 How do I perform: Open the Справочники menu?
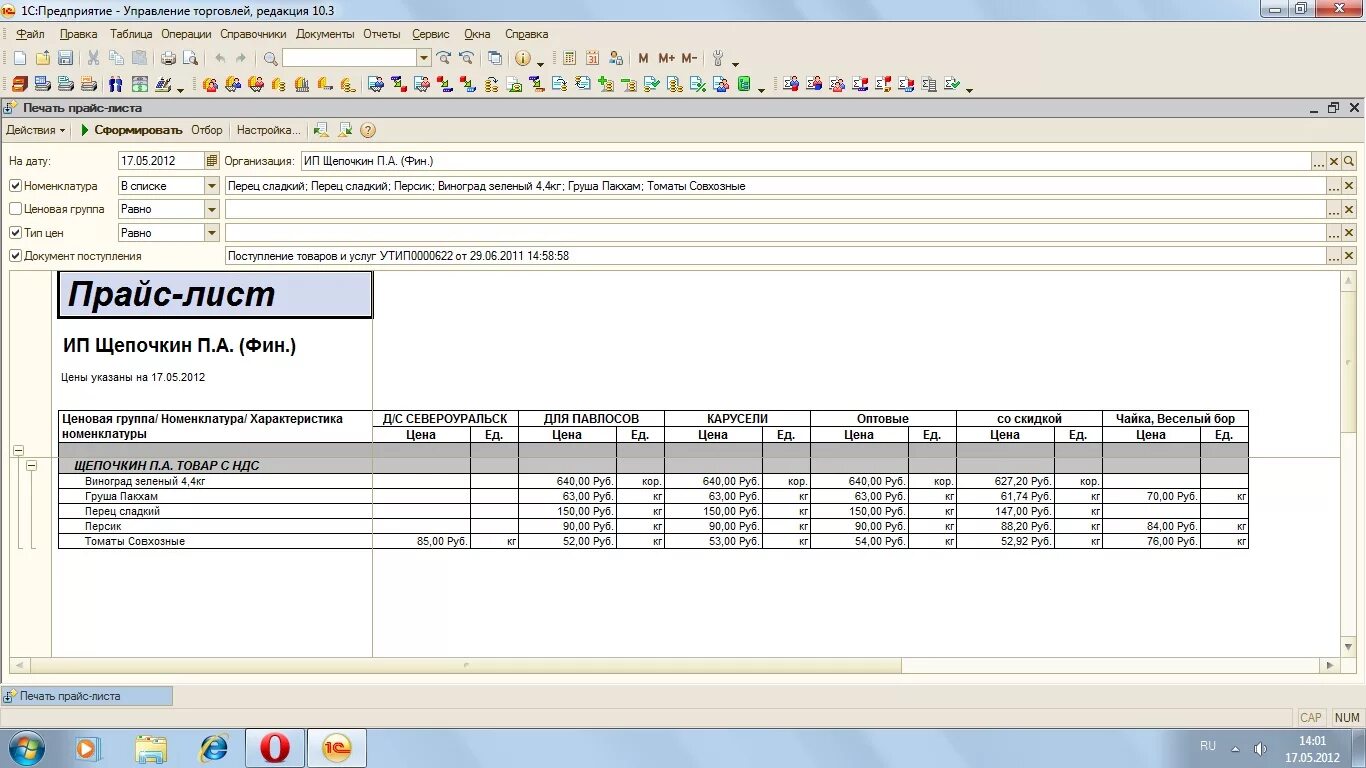pos(253,34)
